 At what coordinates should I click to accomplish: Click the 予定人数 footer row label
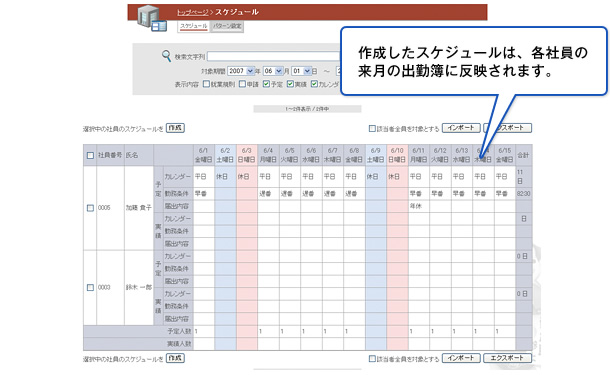tap(179, 331)
